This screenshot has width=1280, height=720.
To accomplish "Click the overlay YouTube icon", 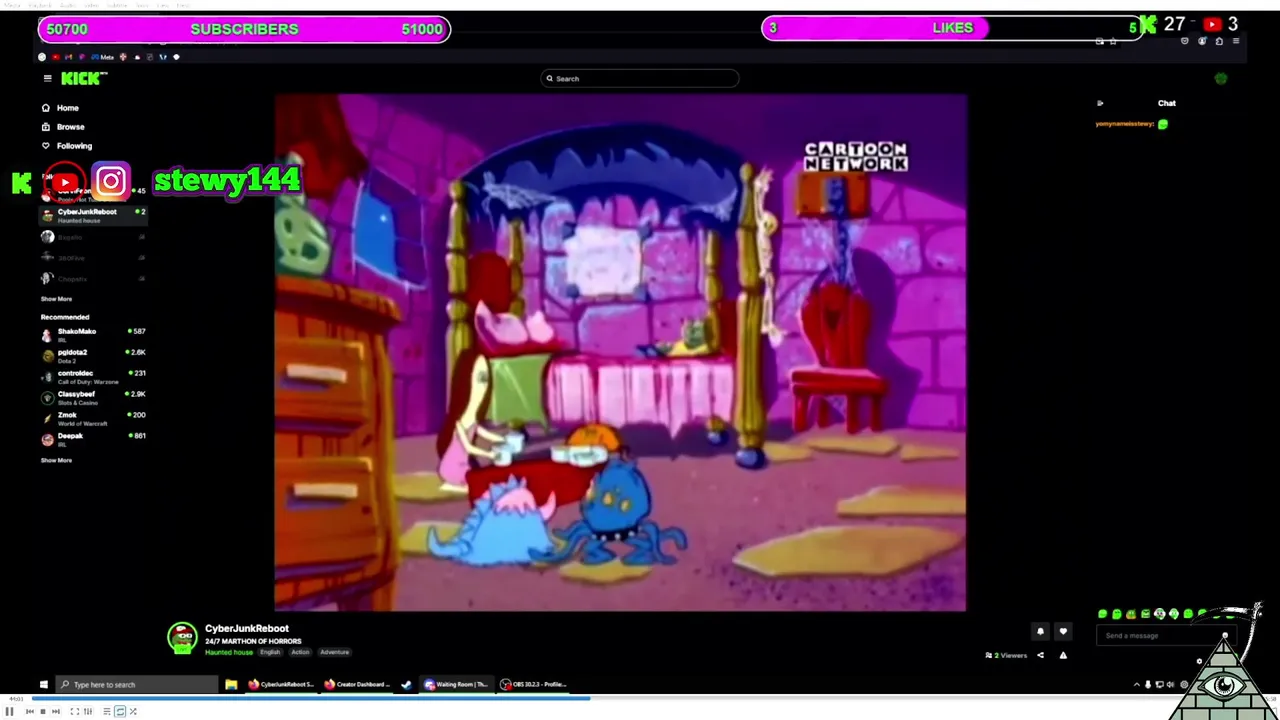I will click(x=64, y=182).
